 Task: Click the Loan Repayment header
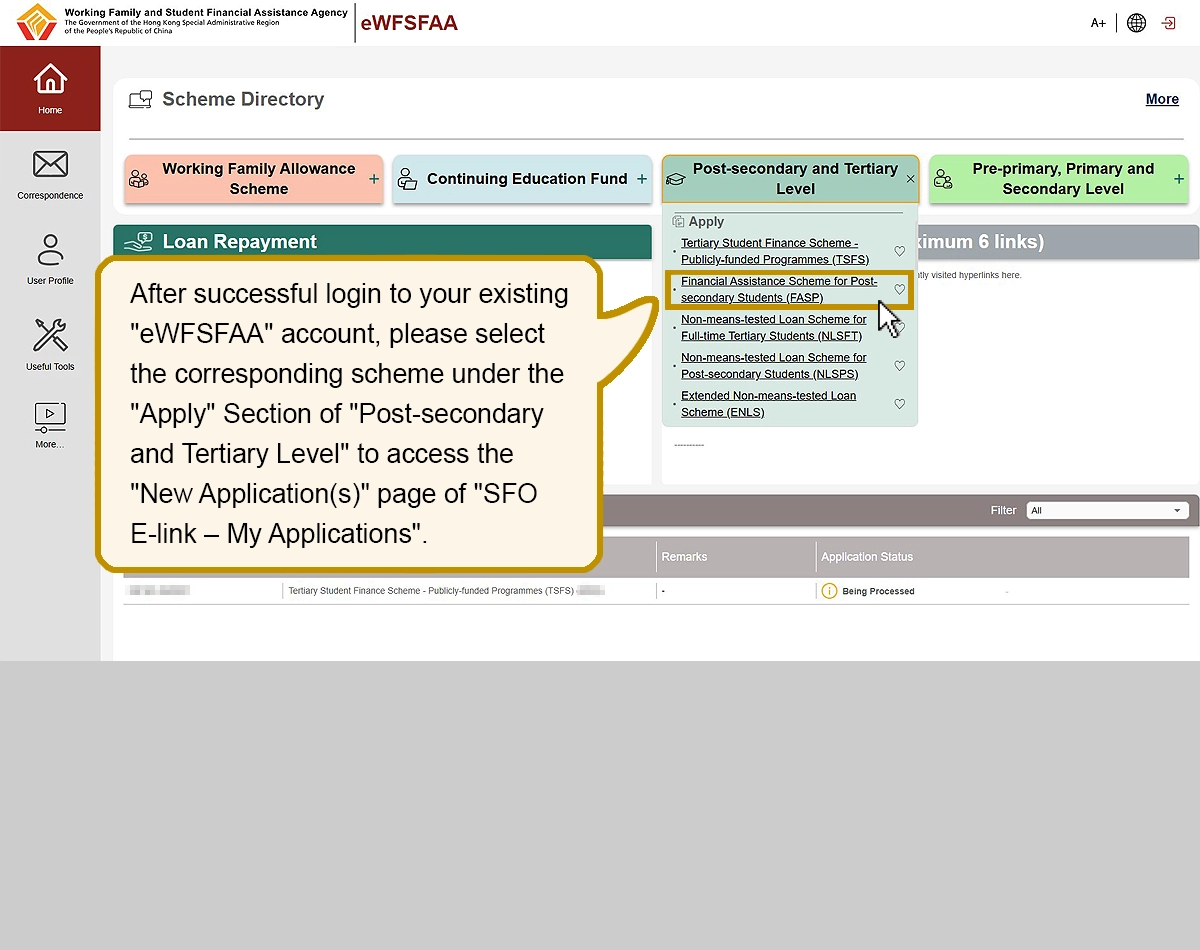pyautogui.click(x=382, y=242)
